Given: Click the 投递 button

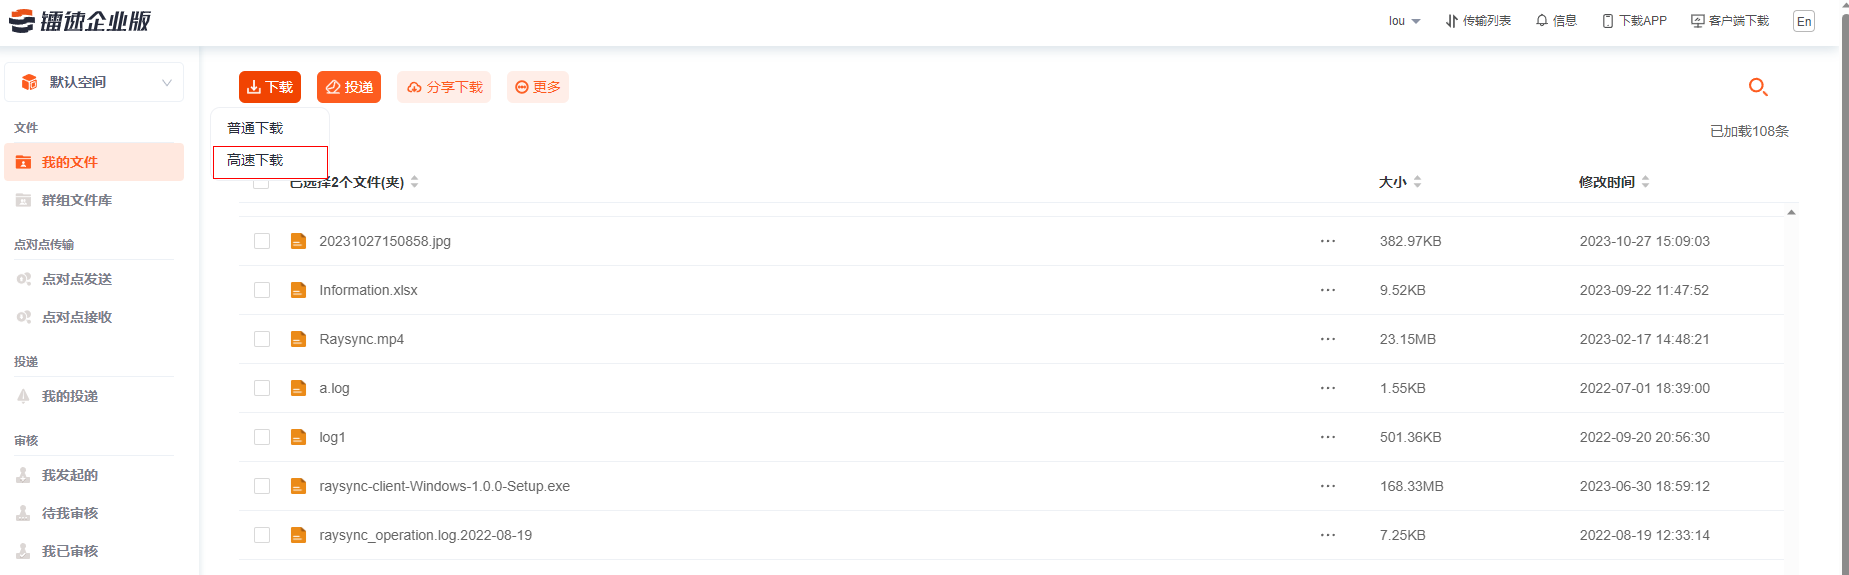Looking at the screenshot, I should point(349,87).
